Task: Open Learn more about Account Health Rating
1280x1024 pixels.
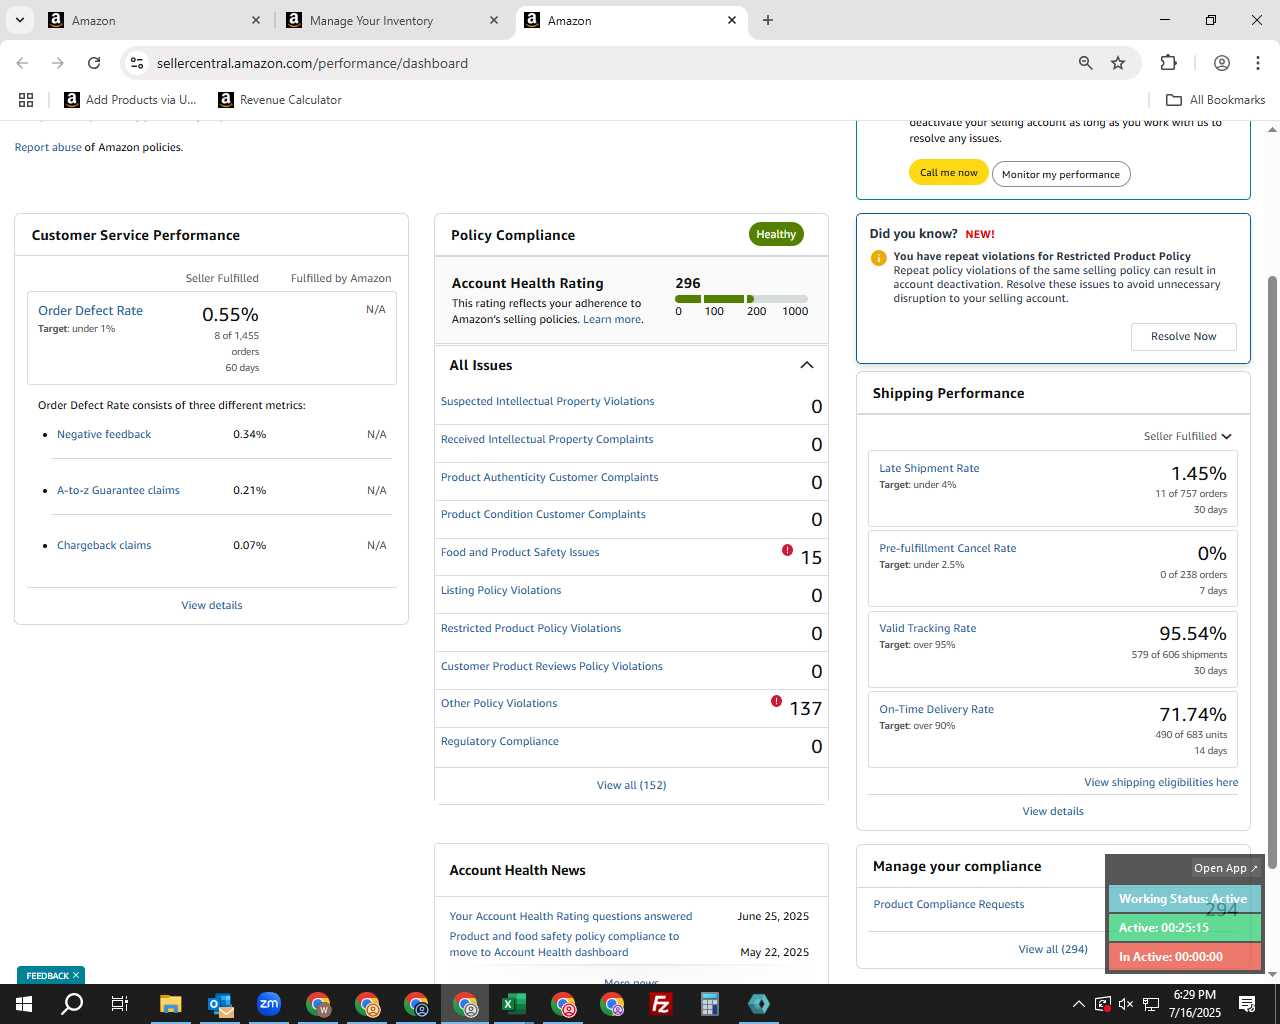Action: [612, 319]
